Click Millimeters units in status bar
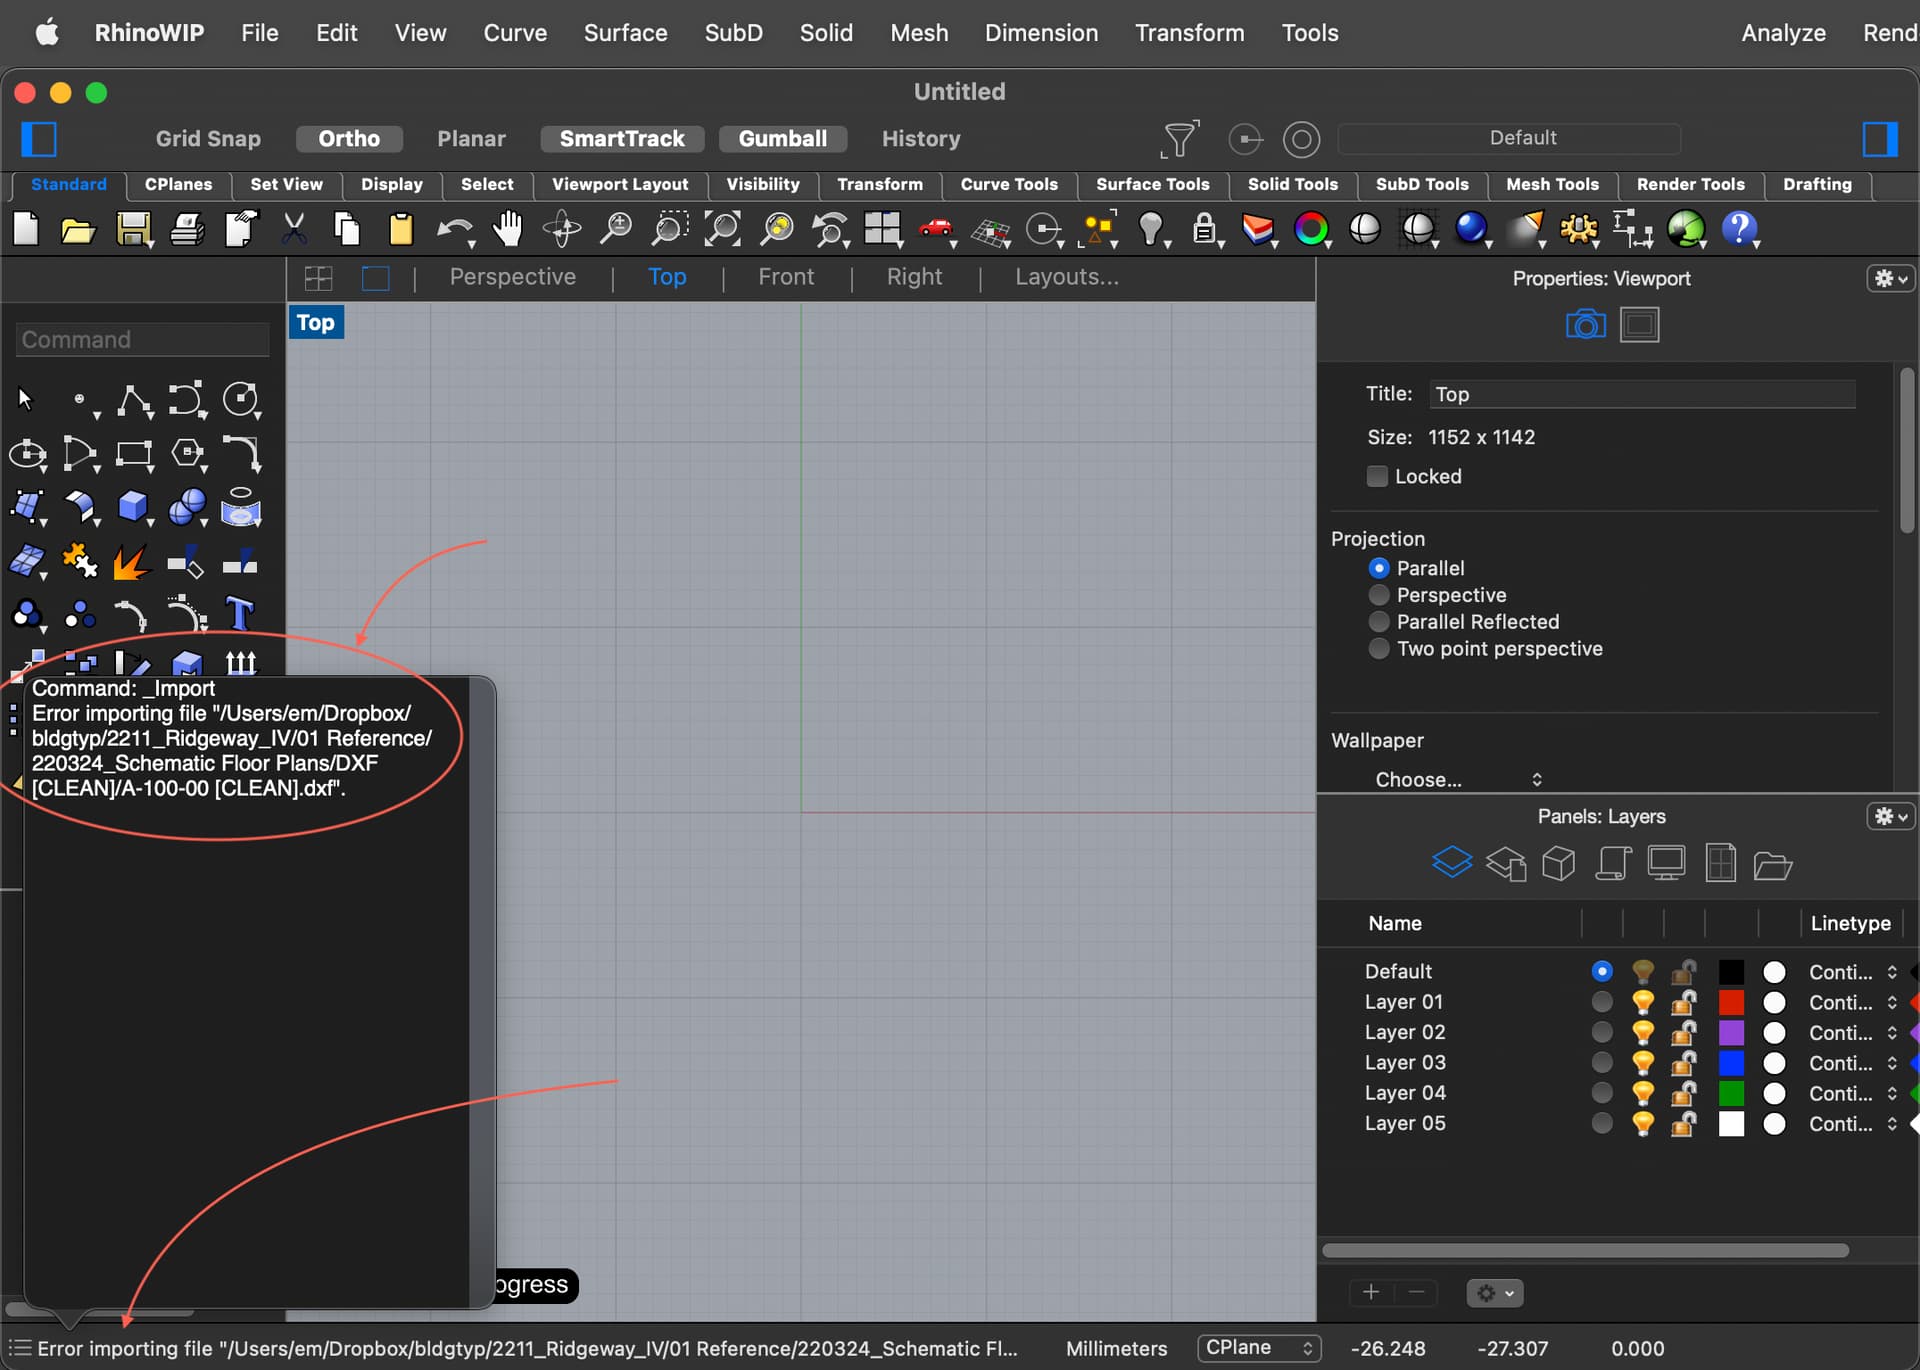The width and height of the screenshot is (1920, 1370). click(1116, 1349)
